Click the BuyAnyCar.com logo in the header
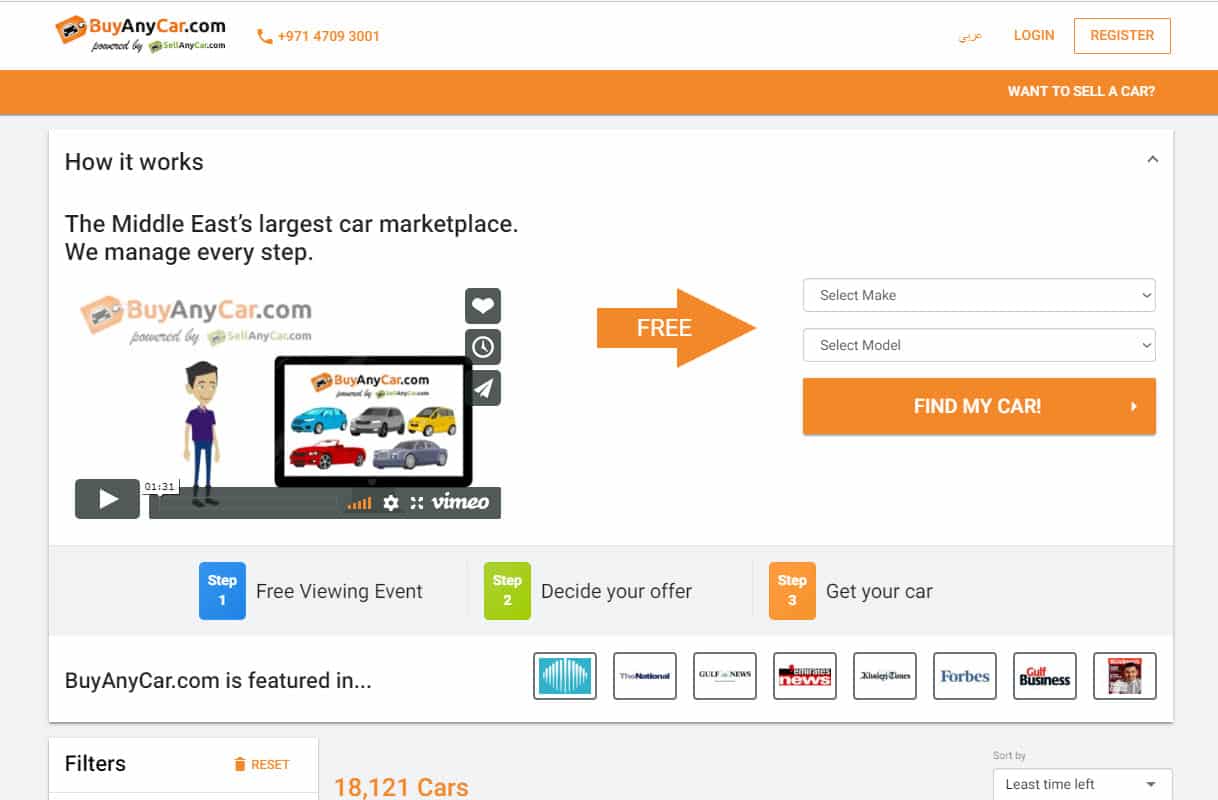This screenshot has height=800, width=1218. [140, 35]
